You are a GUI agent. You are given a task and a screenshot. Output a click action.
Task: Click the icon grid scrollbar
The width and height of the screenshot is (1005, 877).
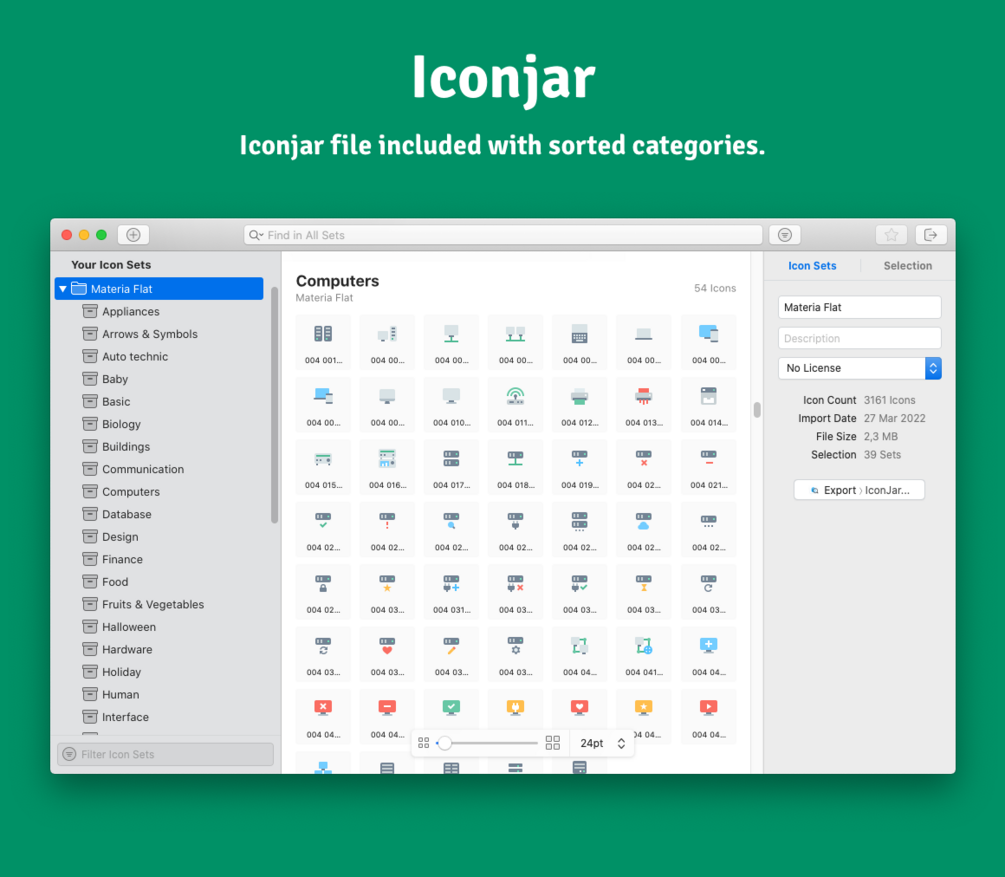coord(757,410)
